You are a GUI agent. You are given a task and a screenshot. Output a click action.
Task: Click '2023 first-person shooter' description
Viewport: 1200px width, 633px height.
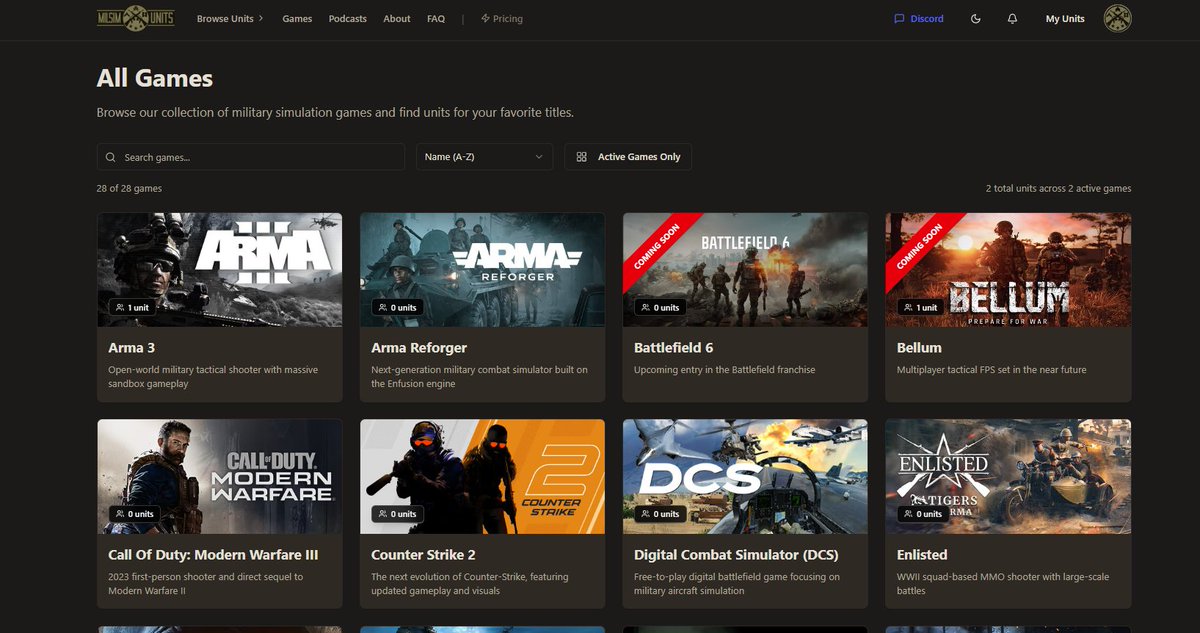coord(206,583)
